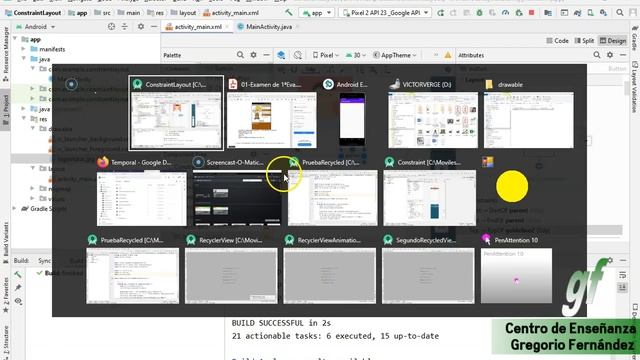This screenshot has width=640, height=360.
Task: Click the Search Everywhere magnifier in main toolbar
Action: click(x=620, y=13)
